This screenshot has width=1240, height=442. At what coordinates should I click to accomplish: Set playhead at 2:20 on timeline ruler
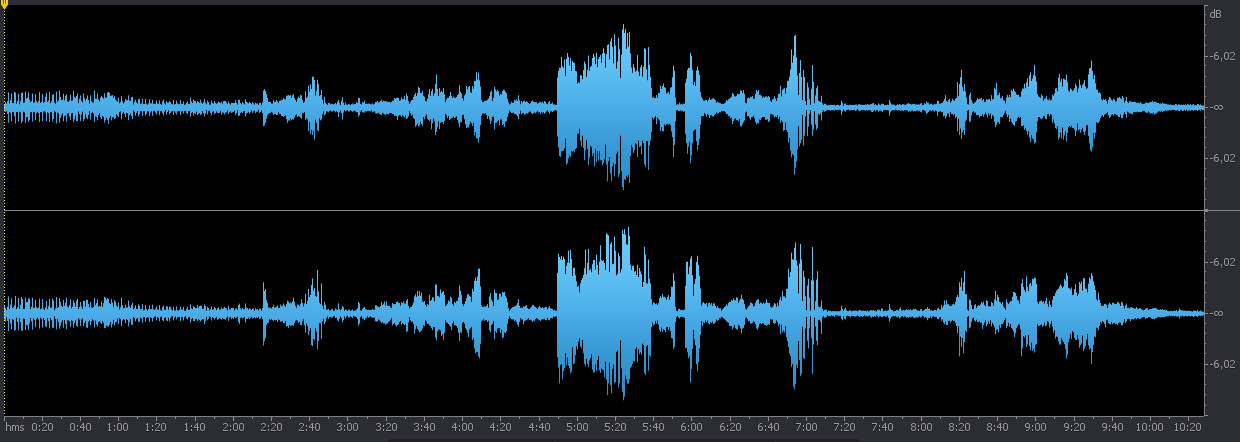tap(270, 427)
